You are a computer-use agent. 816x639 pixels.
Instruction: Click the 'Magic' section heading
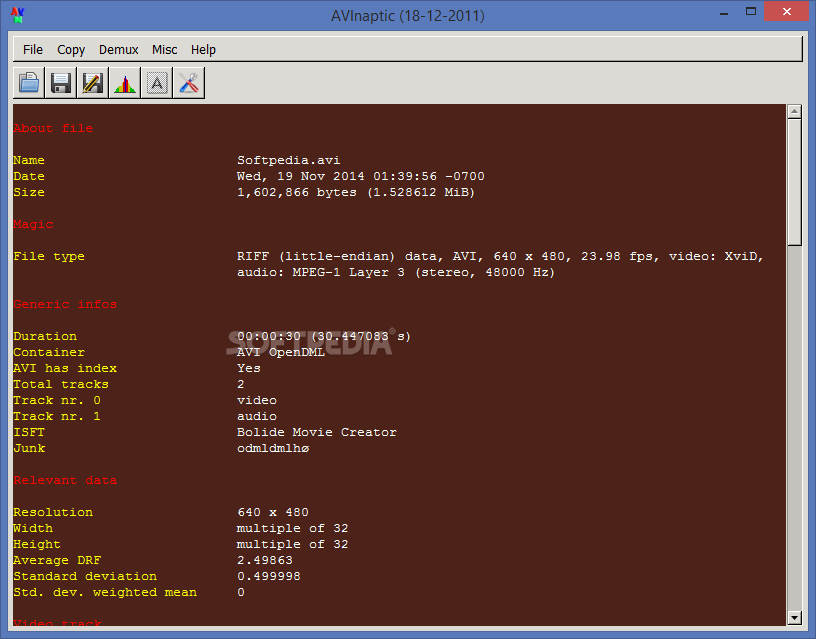(33, 224)
